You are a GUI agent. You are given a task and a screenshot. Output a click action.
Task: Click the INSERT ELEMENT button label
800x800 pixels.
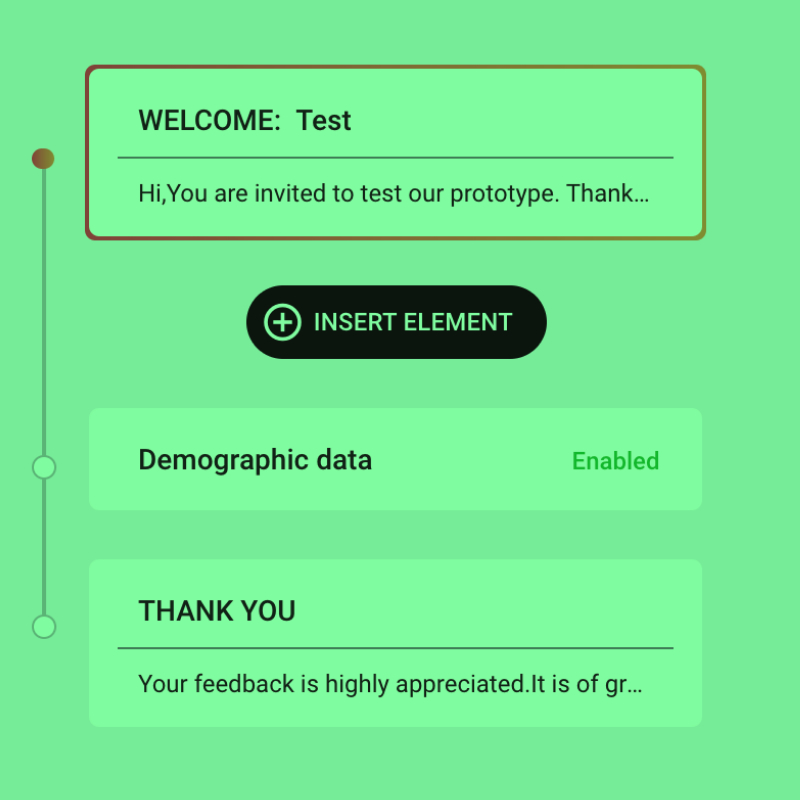(x=413, y=322)
